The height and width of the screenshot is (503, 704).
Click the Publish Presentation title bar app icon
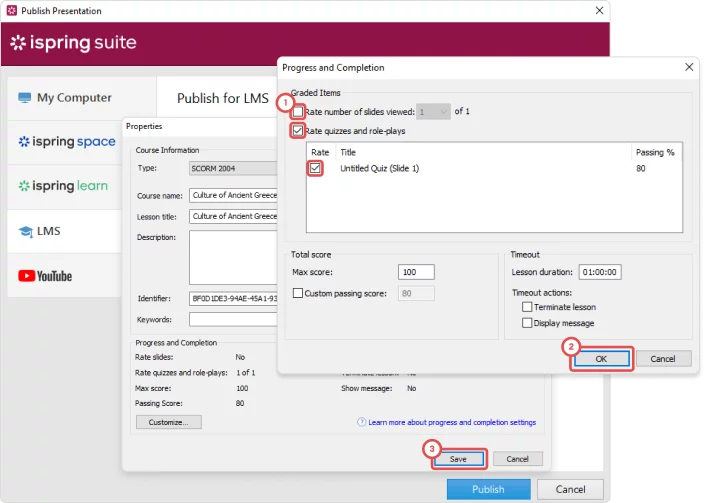pos(12,10)
